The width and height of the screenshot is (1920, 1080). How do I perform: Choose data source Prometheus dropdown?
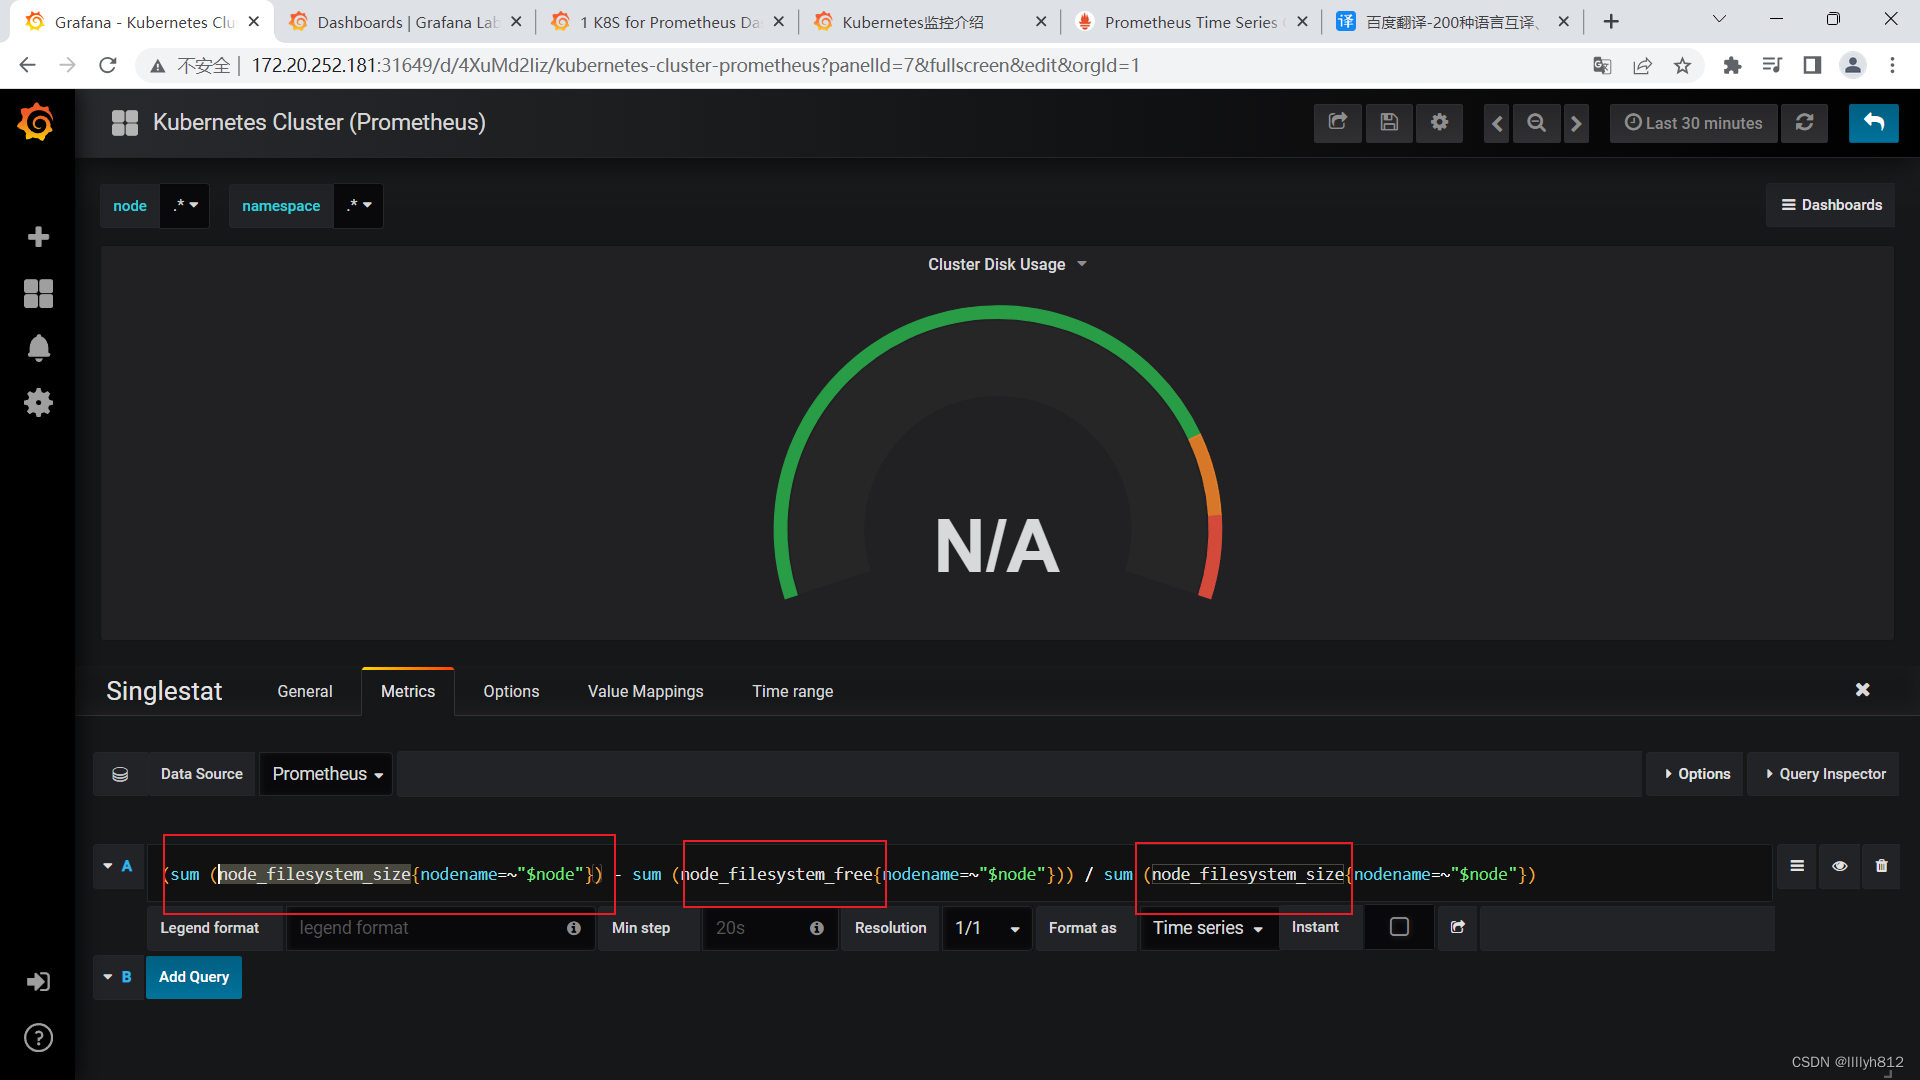click(x=327, y=774)
